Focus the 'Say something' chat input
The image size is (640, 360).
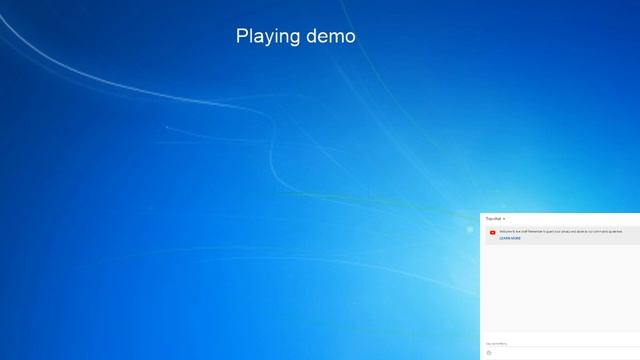(x=562, y=344)
